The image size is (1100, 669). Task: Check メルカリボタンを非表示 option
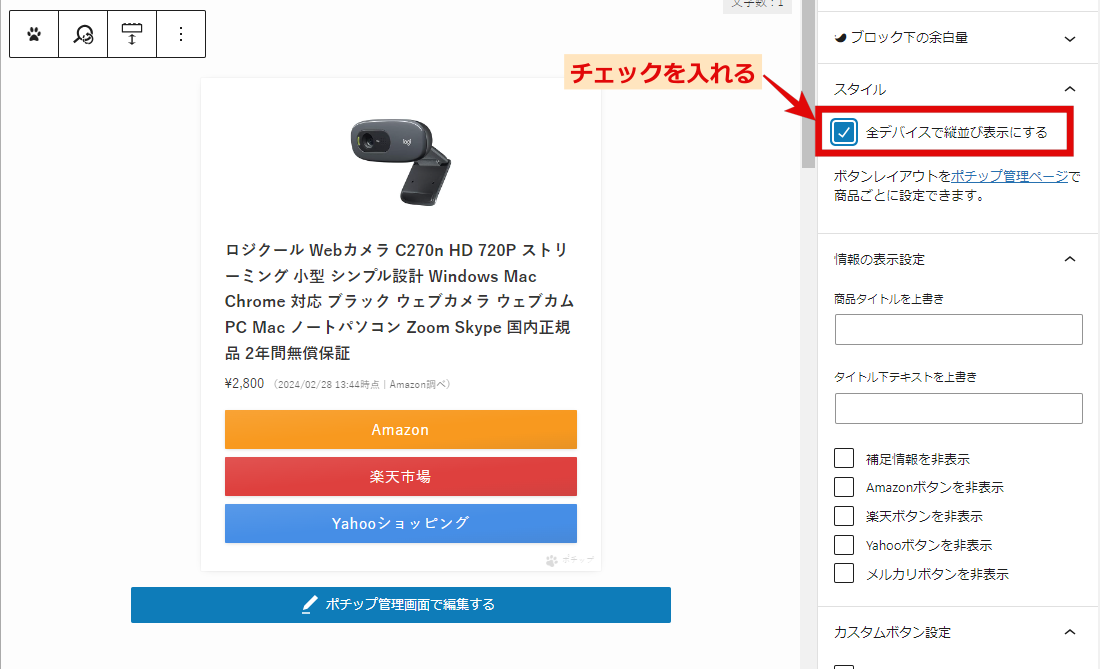(844, 574)
